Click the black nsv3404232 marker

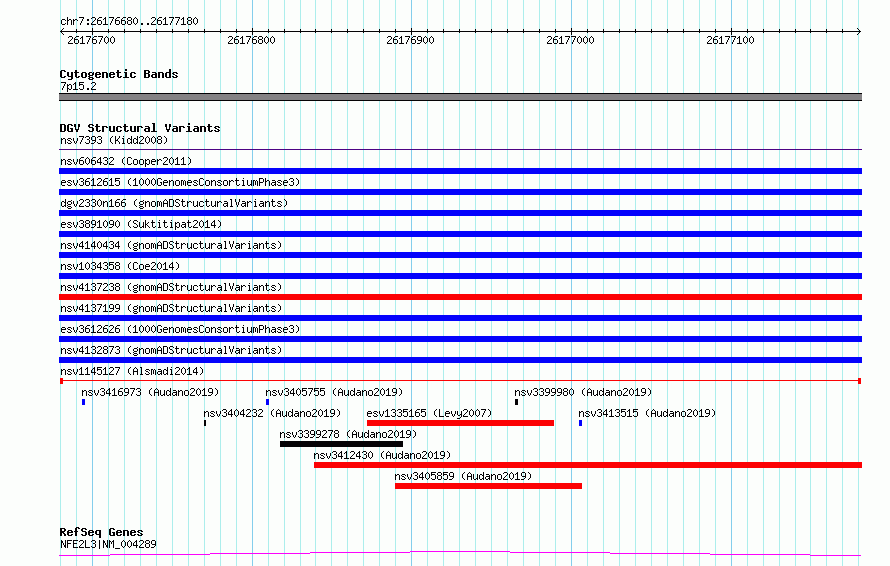tap(205, 423)
